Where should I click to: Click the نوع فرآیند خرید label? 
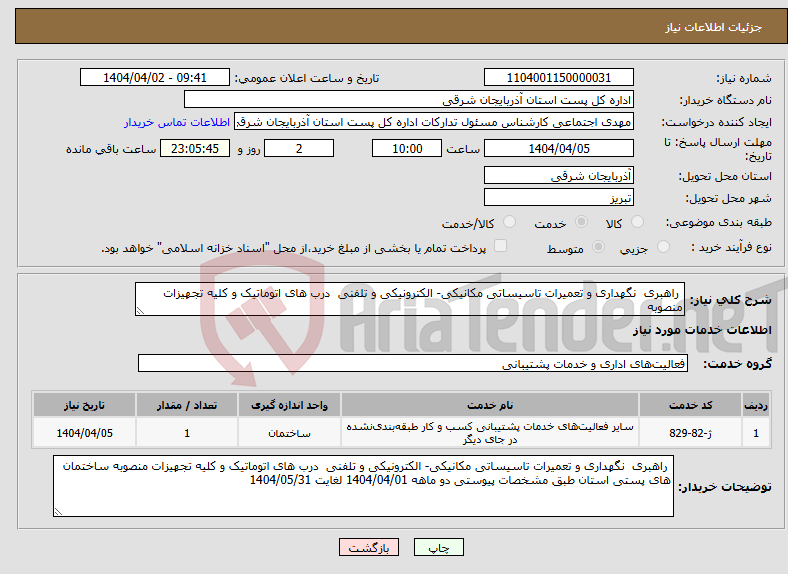(732, 247)
